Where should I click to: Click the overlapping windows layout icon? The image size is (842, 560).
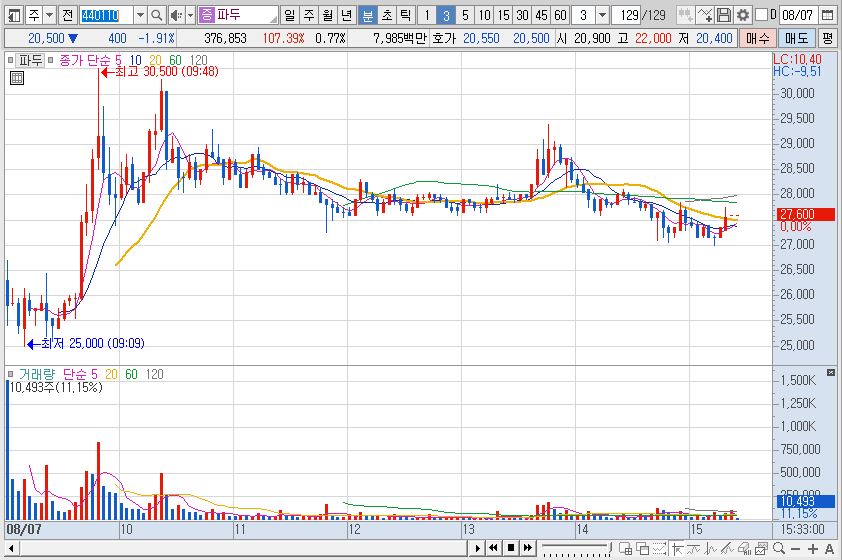[642, 548]
